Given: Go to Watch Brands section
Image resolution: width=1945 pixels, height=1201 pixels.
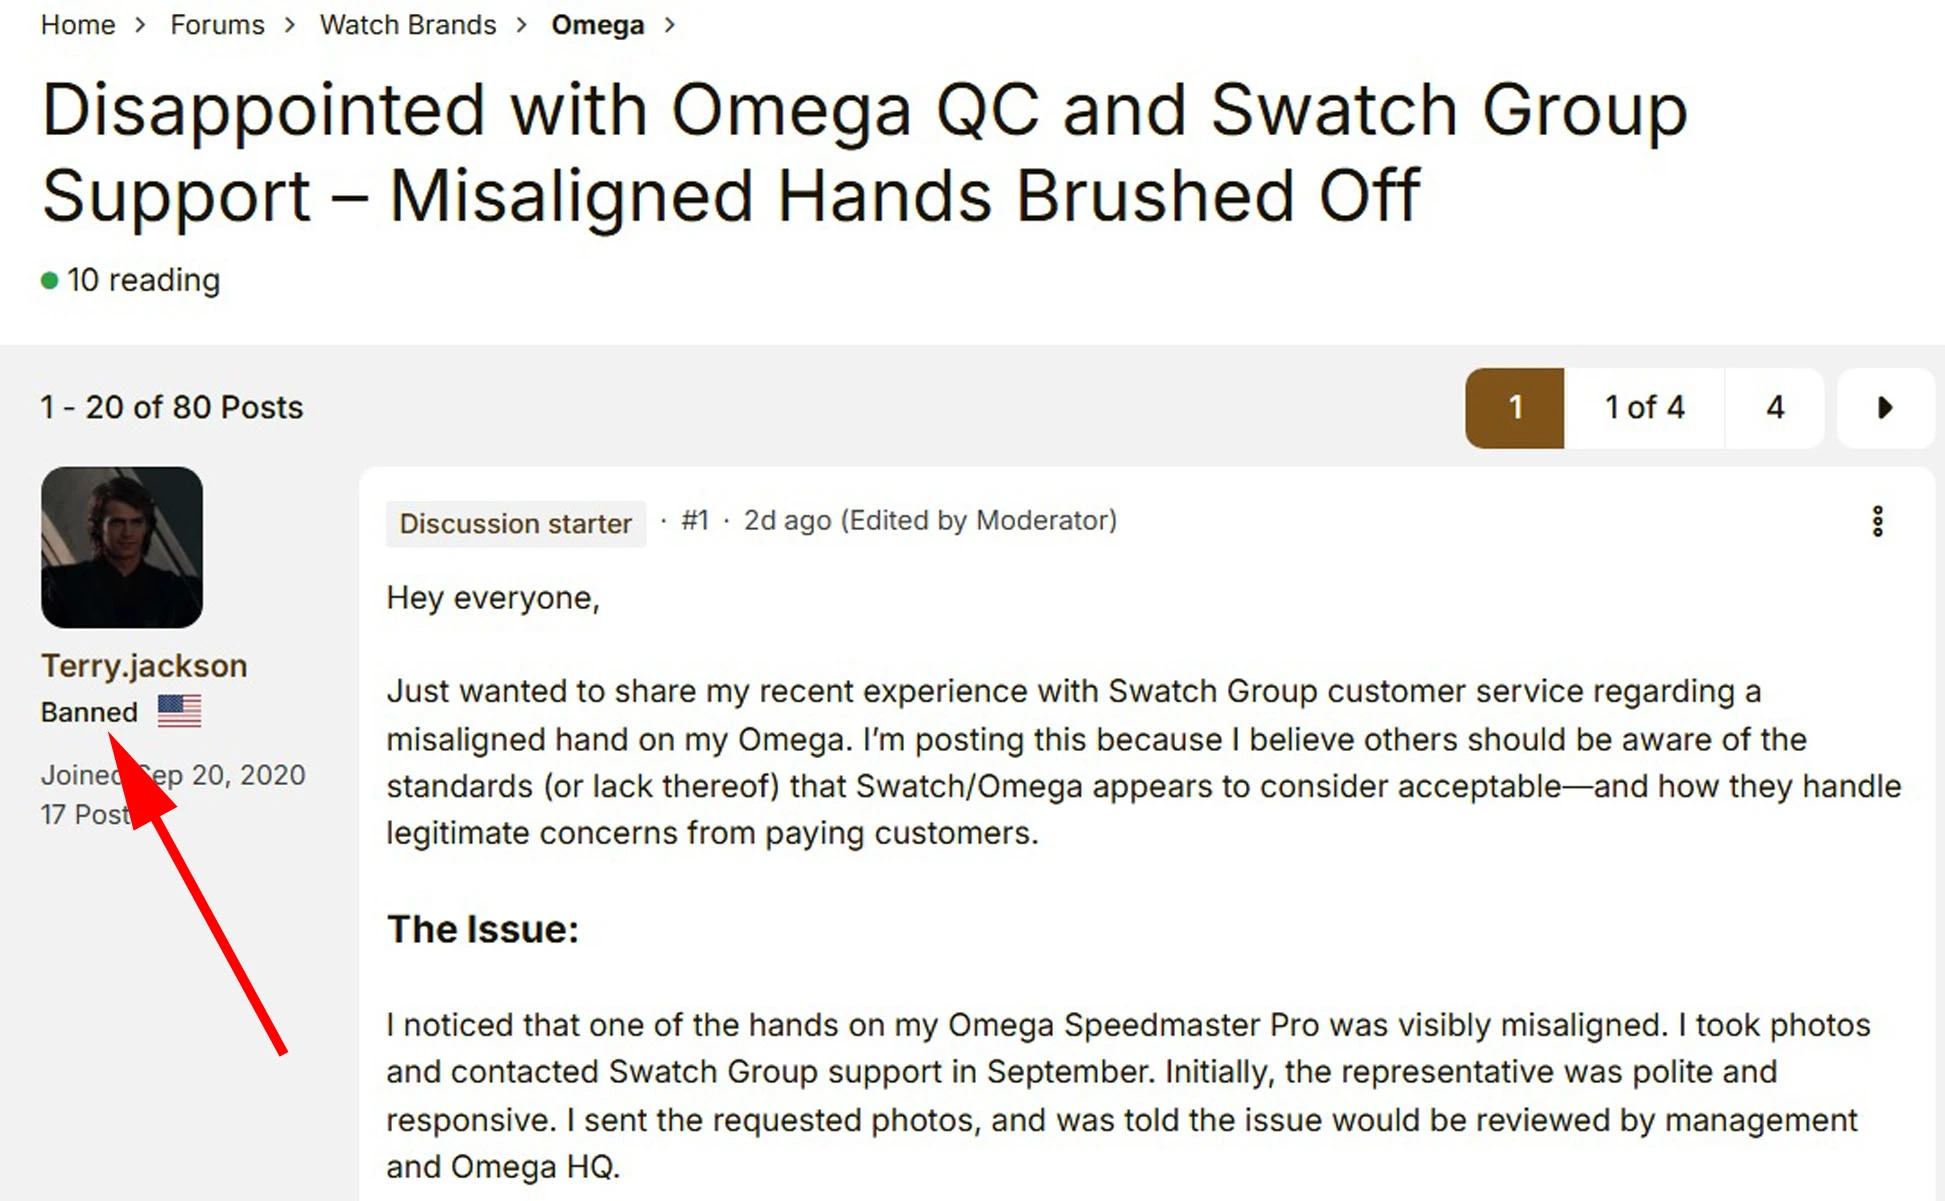Looking at the screenshot, I should 408,25.
